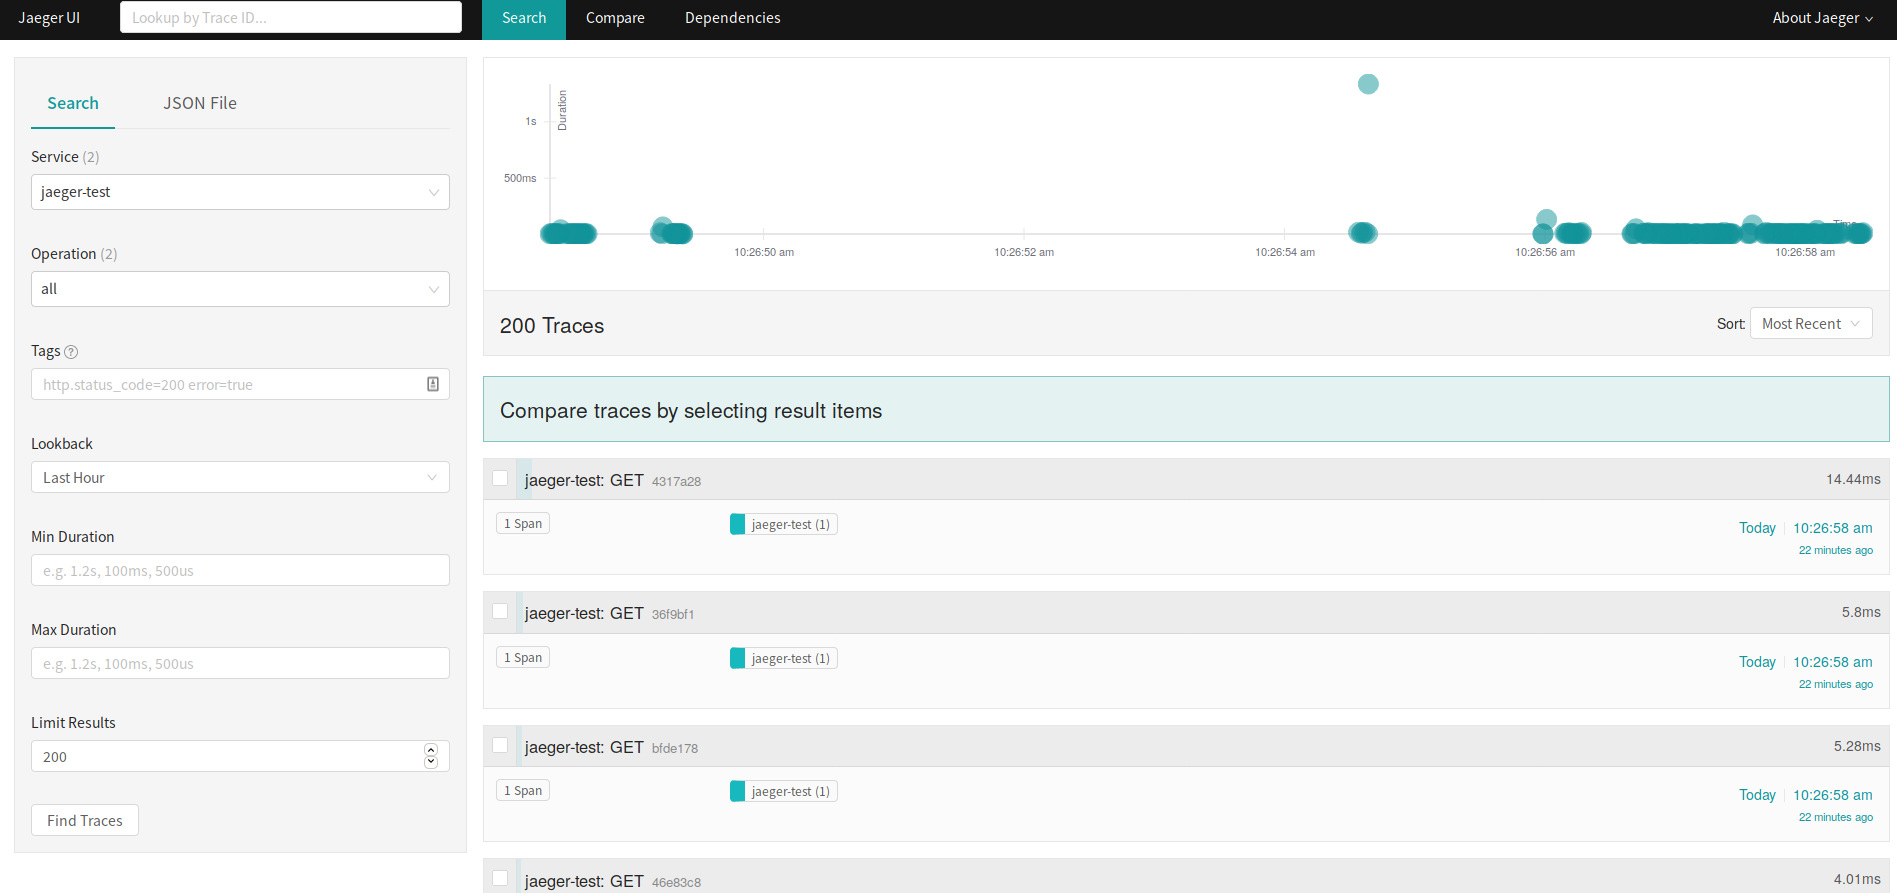Go to the Compare page in navbar
Screen dimensions: 1897x893
[615, 18]
